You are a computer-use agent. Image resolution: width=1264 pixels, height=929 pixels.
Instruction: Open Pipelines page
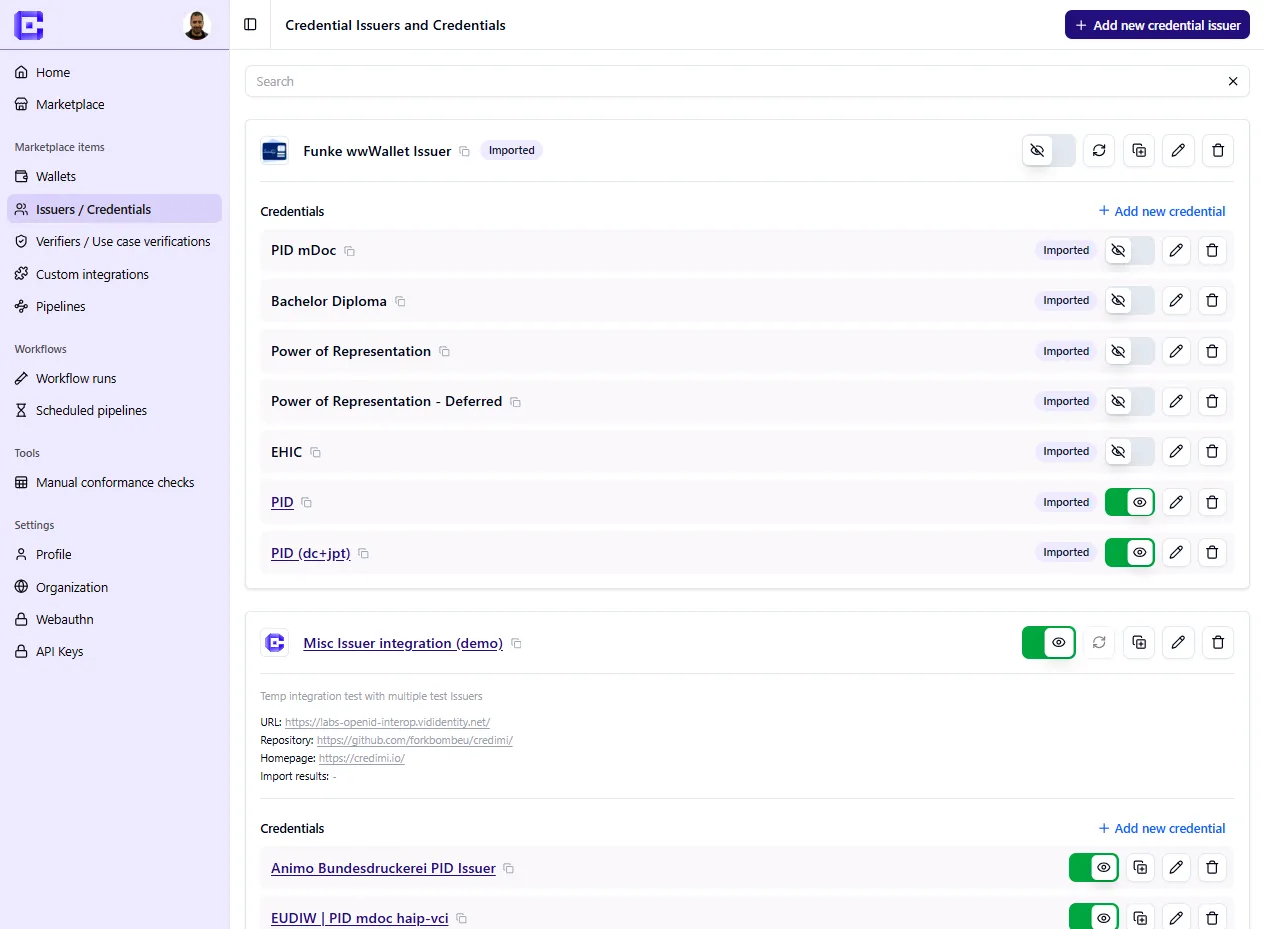pos(114,306)
